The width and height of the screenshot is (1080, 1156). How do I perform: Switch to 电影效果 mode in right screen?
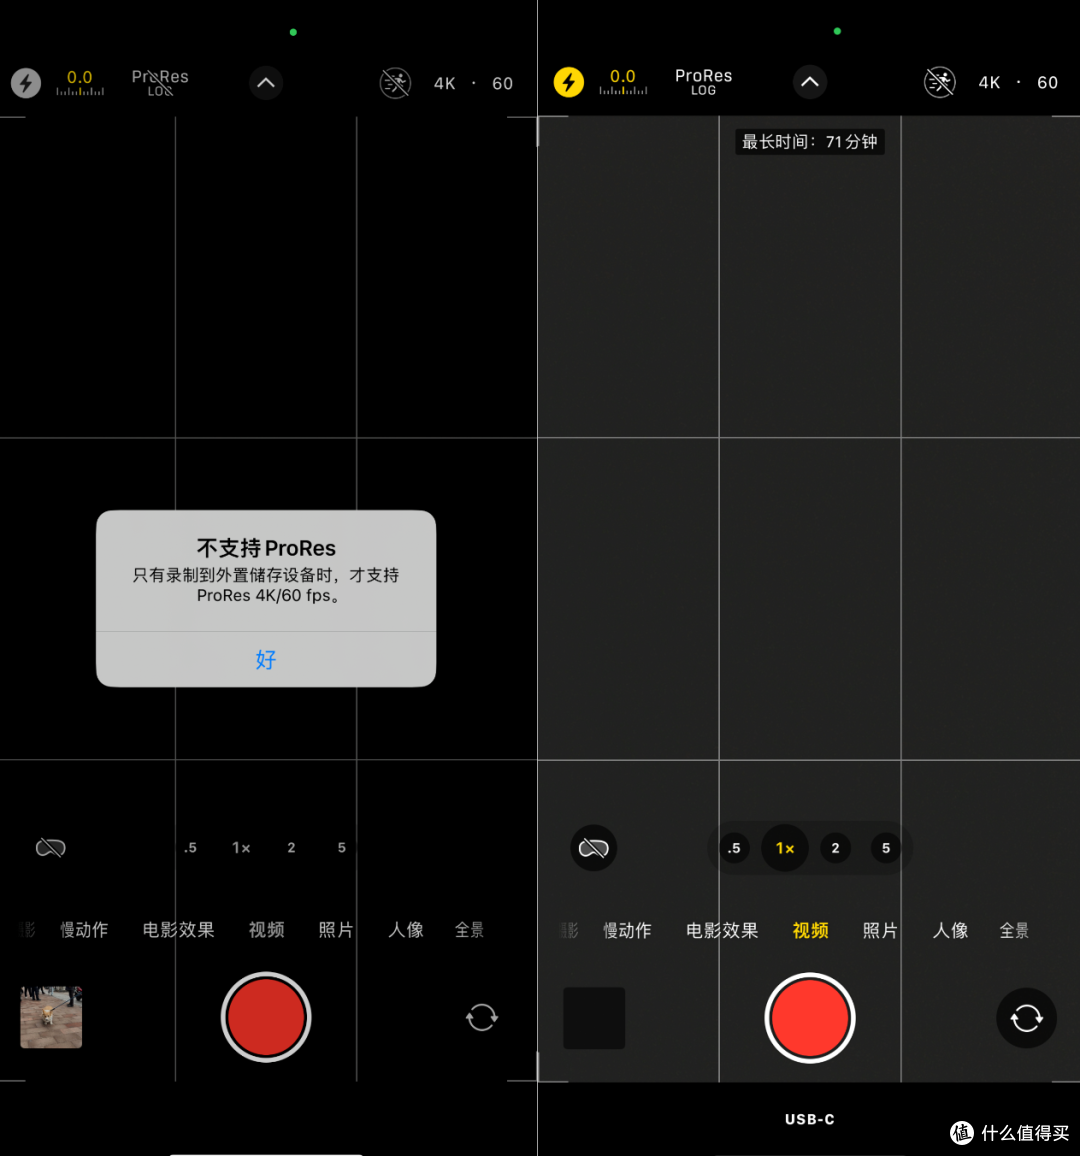click(x=722, y=931)
